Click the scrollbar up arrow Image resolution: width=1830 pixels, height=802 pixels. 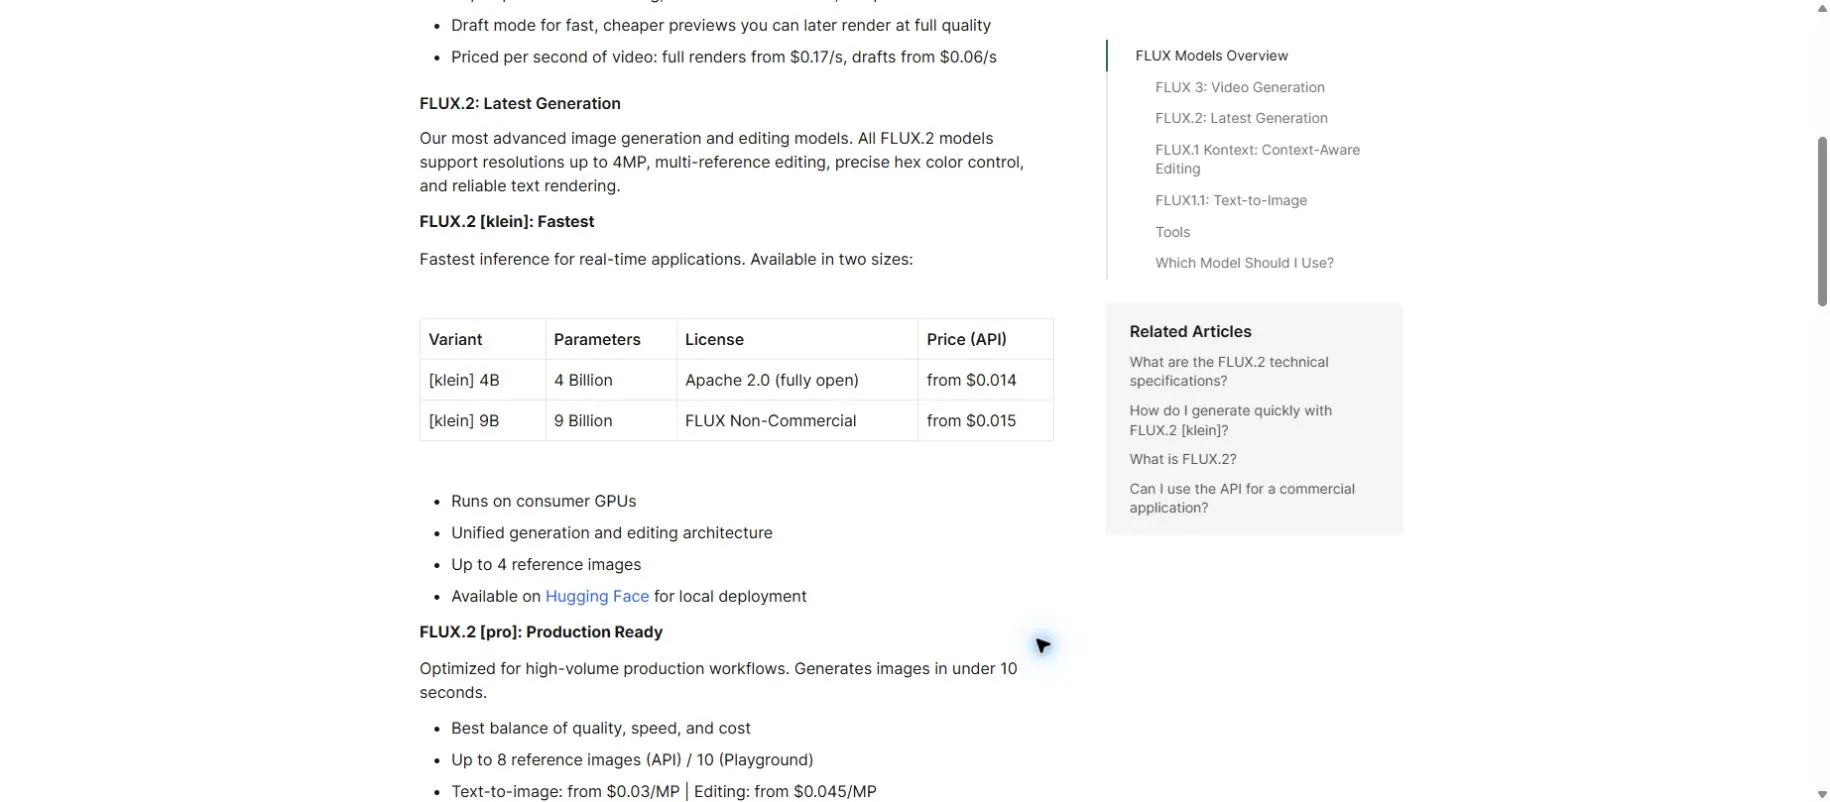coord(1822,8)
